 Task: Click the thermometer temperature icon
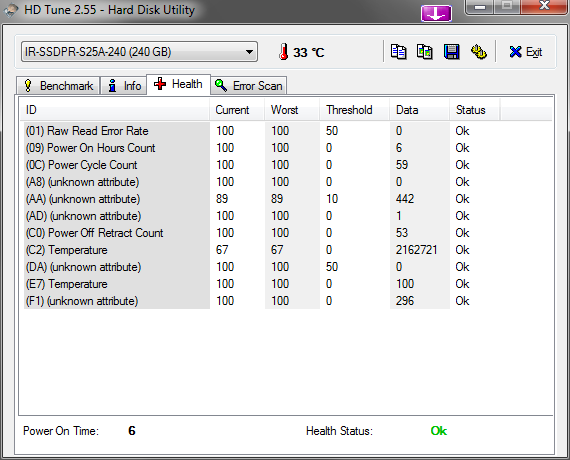[284, 52]
